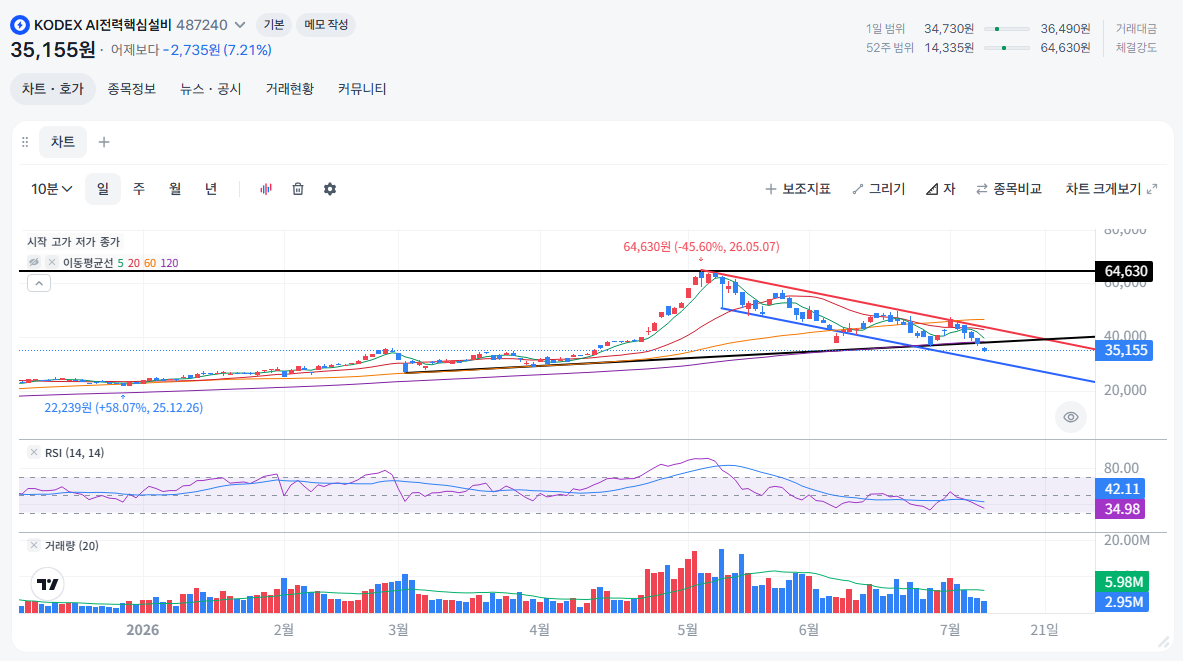Click the orange 60 moving average period
This screenshot has height=661, width=1183.
pos(150,263)
